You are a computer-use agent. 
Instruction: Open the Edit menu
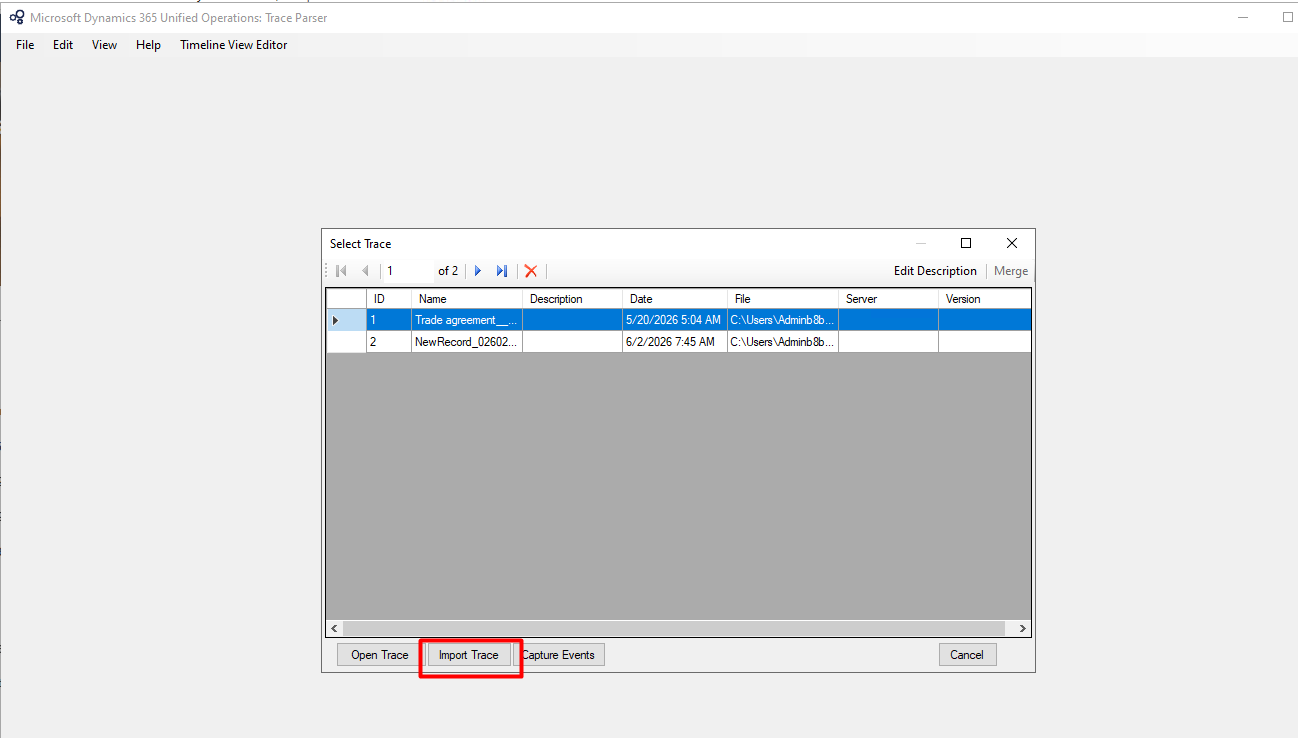coord(63,45)
